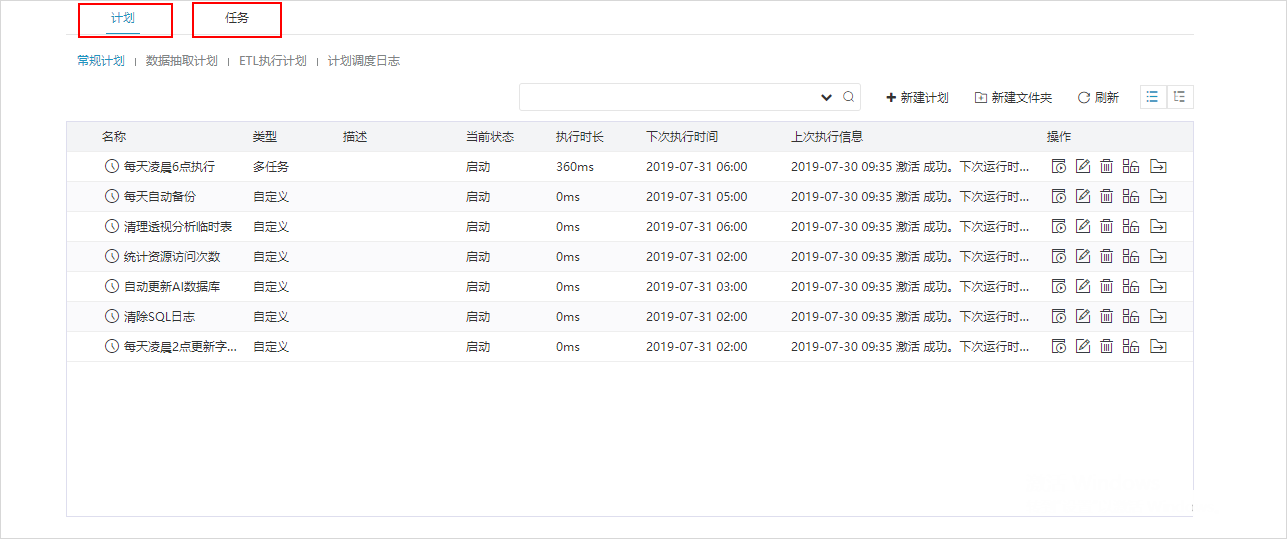Click the 2019-07-31 03:00 next run time
This screenshot has height=539, width=1287.
tap(697, 287)
